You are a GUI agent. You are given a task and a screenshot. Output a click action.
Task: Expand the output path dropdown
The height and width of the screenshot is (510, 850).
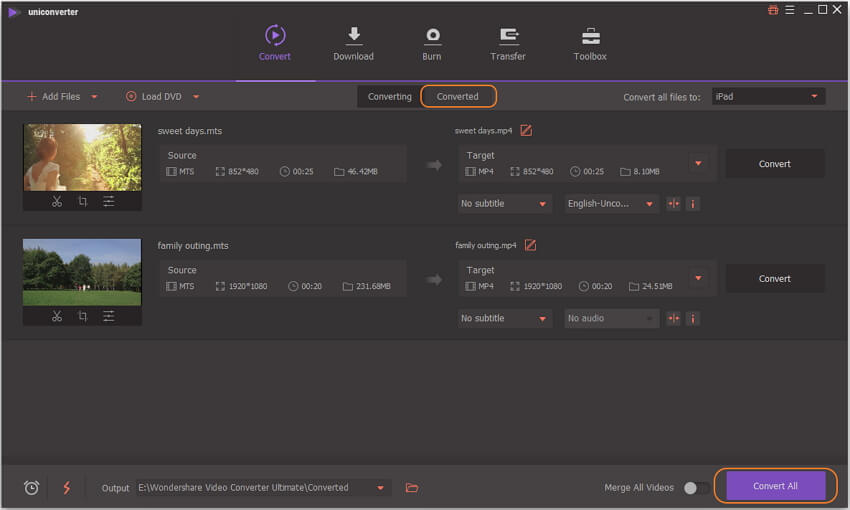(x=381, y=488)
